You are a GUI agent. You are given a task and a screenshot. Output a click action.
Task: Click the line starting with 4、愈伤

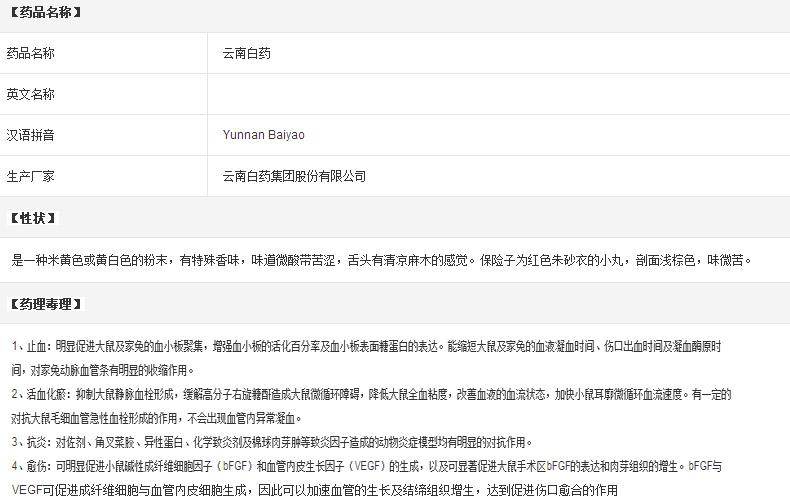click(x=367, y=467)
